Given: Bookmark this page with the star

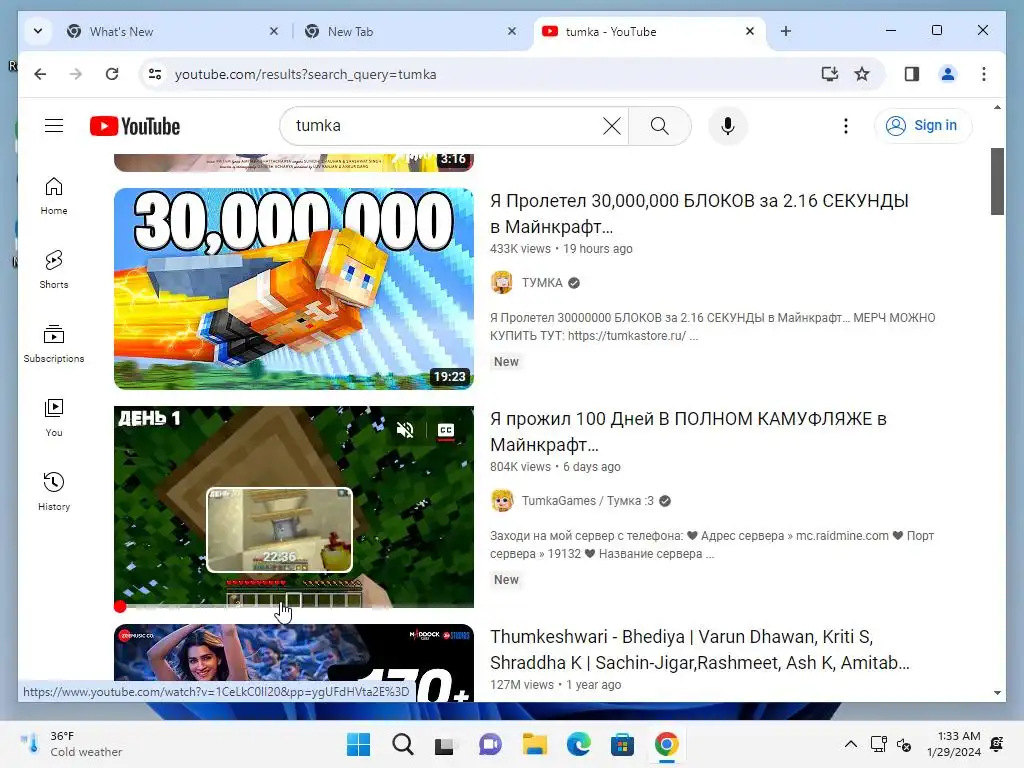Looking at the screenshot, I should click(862, 74).
